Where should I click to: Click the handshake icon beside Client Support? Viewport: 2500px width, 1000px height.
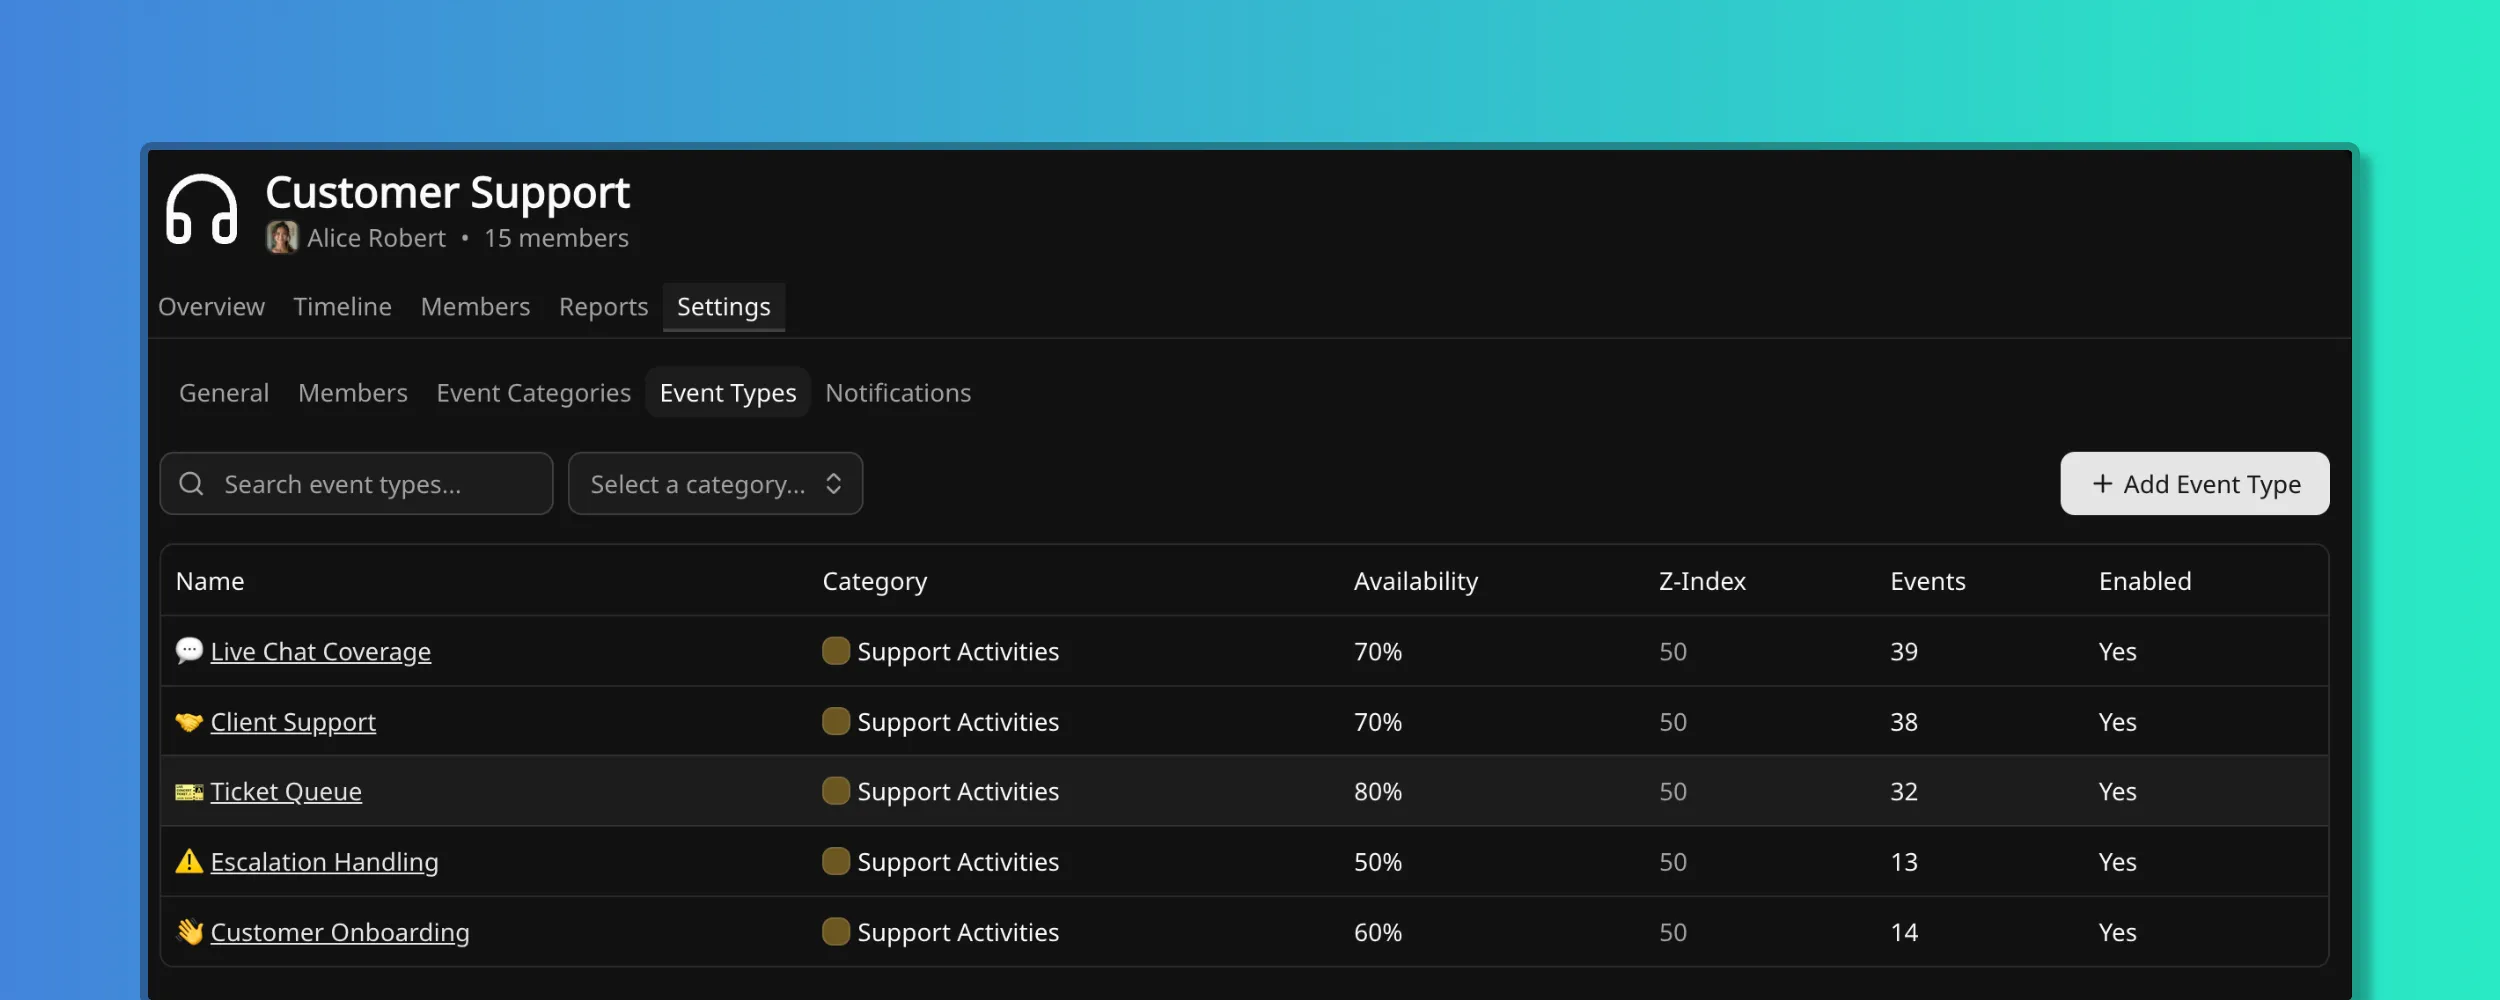pos(189,721)
